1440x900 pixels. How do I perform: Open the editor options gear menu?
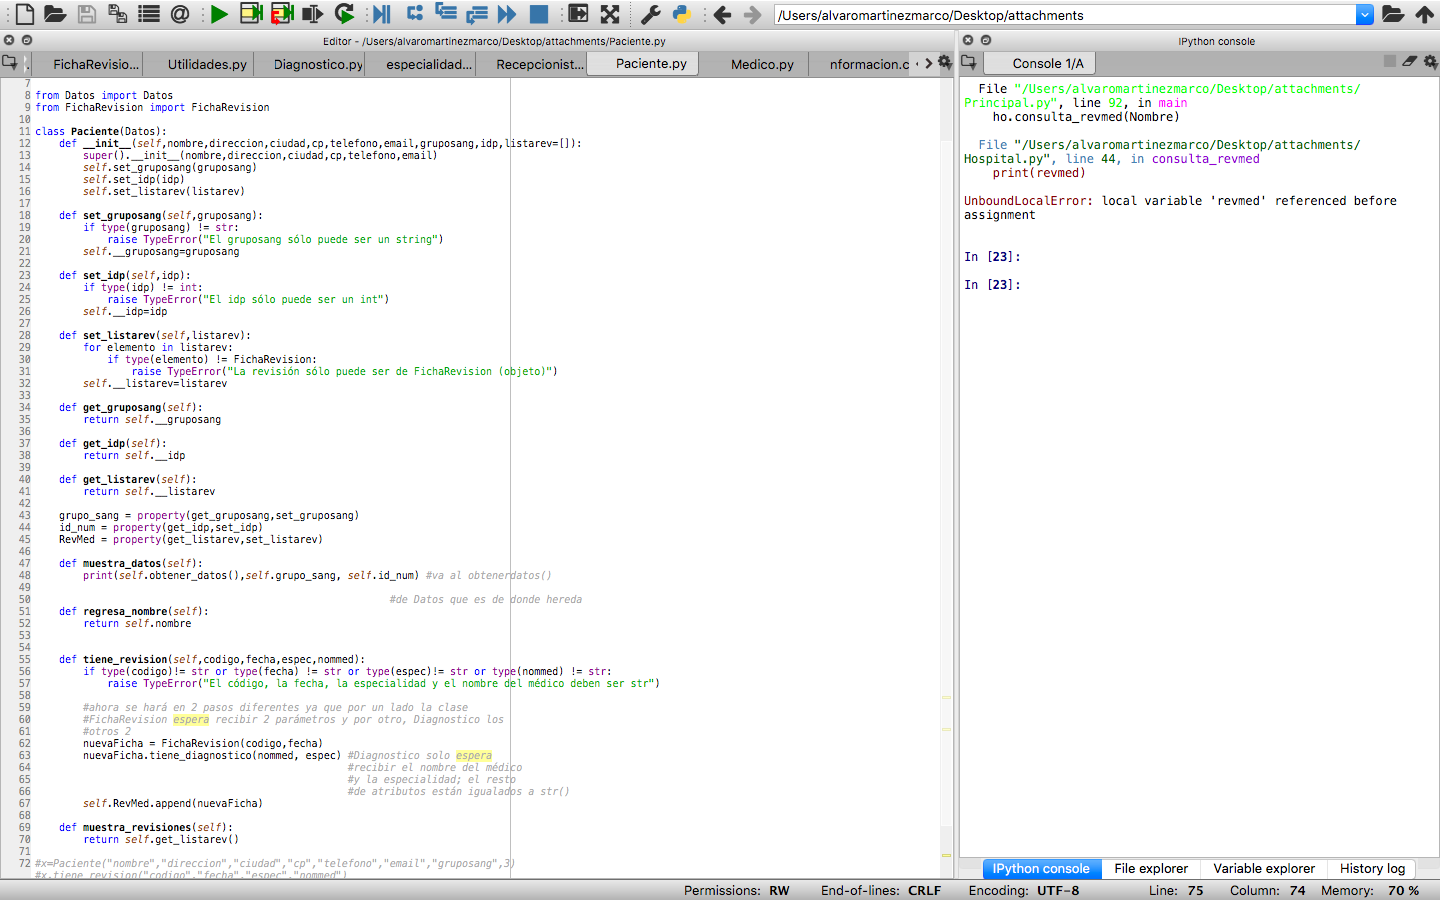[x=945, y=62]
